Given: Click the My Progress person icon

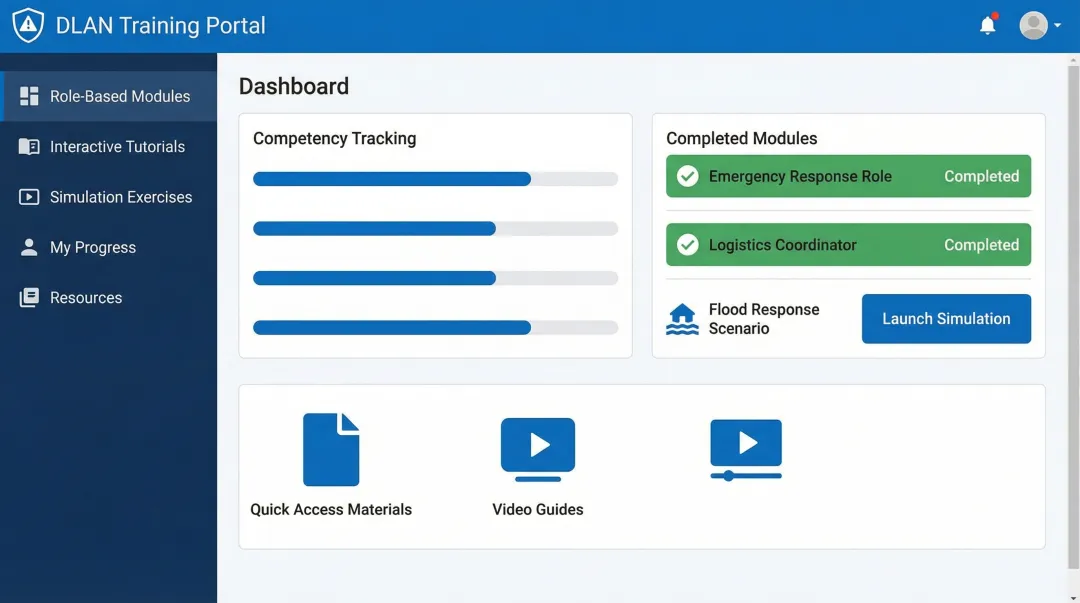Looking at the screenshot, I should point(29,247).
